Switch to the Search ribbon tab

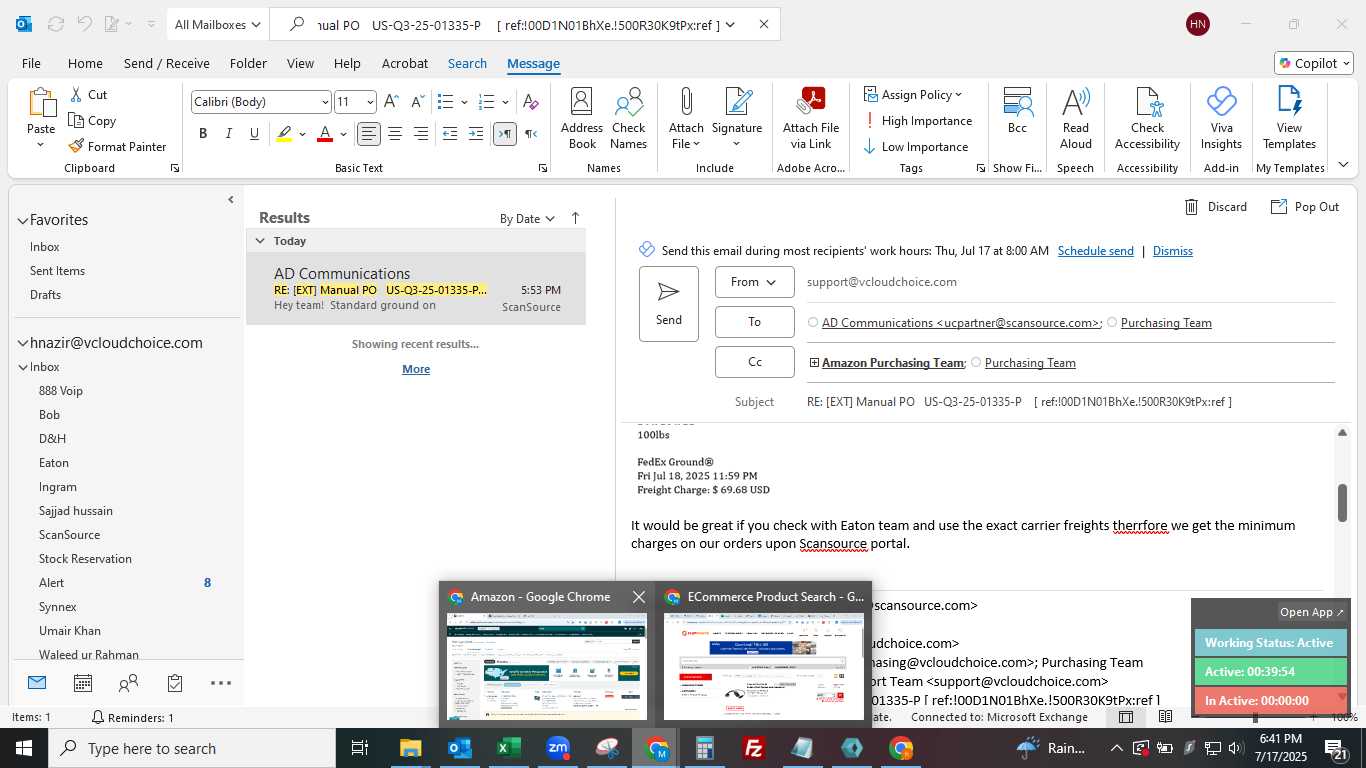point(467,63)
